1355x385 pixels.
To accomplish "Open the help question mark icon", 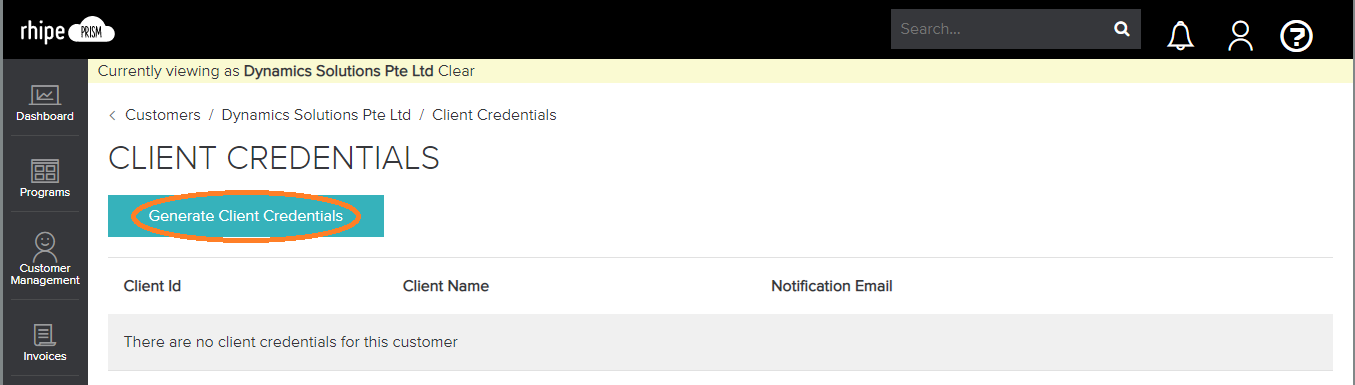I will click(1297, 37).
